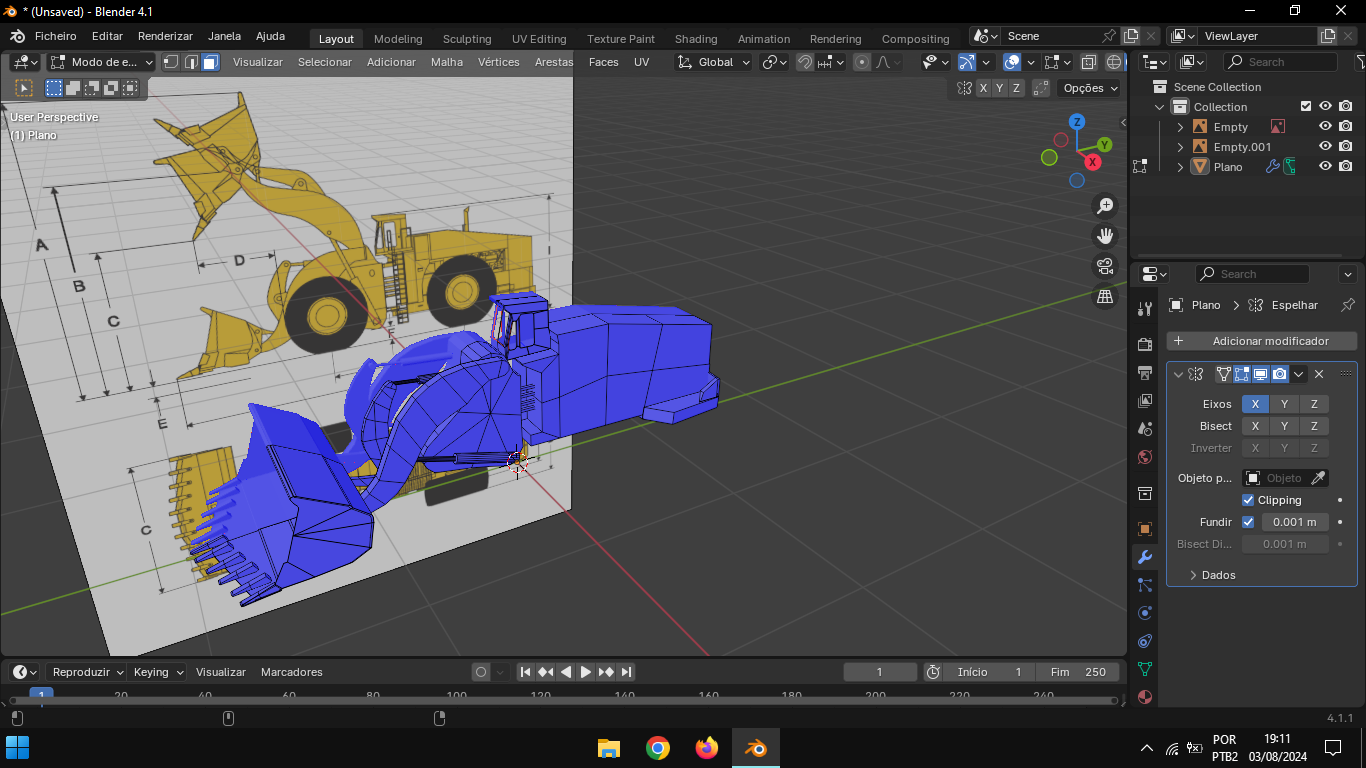This screenshot has width=1366, height=768.
Task: Open Output properties tab
Action: [x=1145, y=373]
